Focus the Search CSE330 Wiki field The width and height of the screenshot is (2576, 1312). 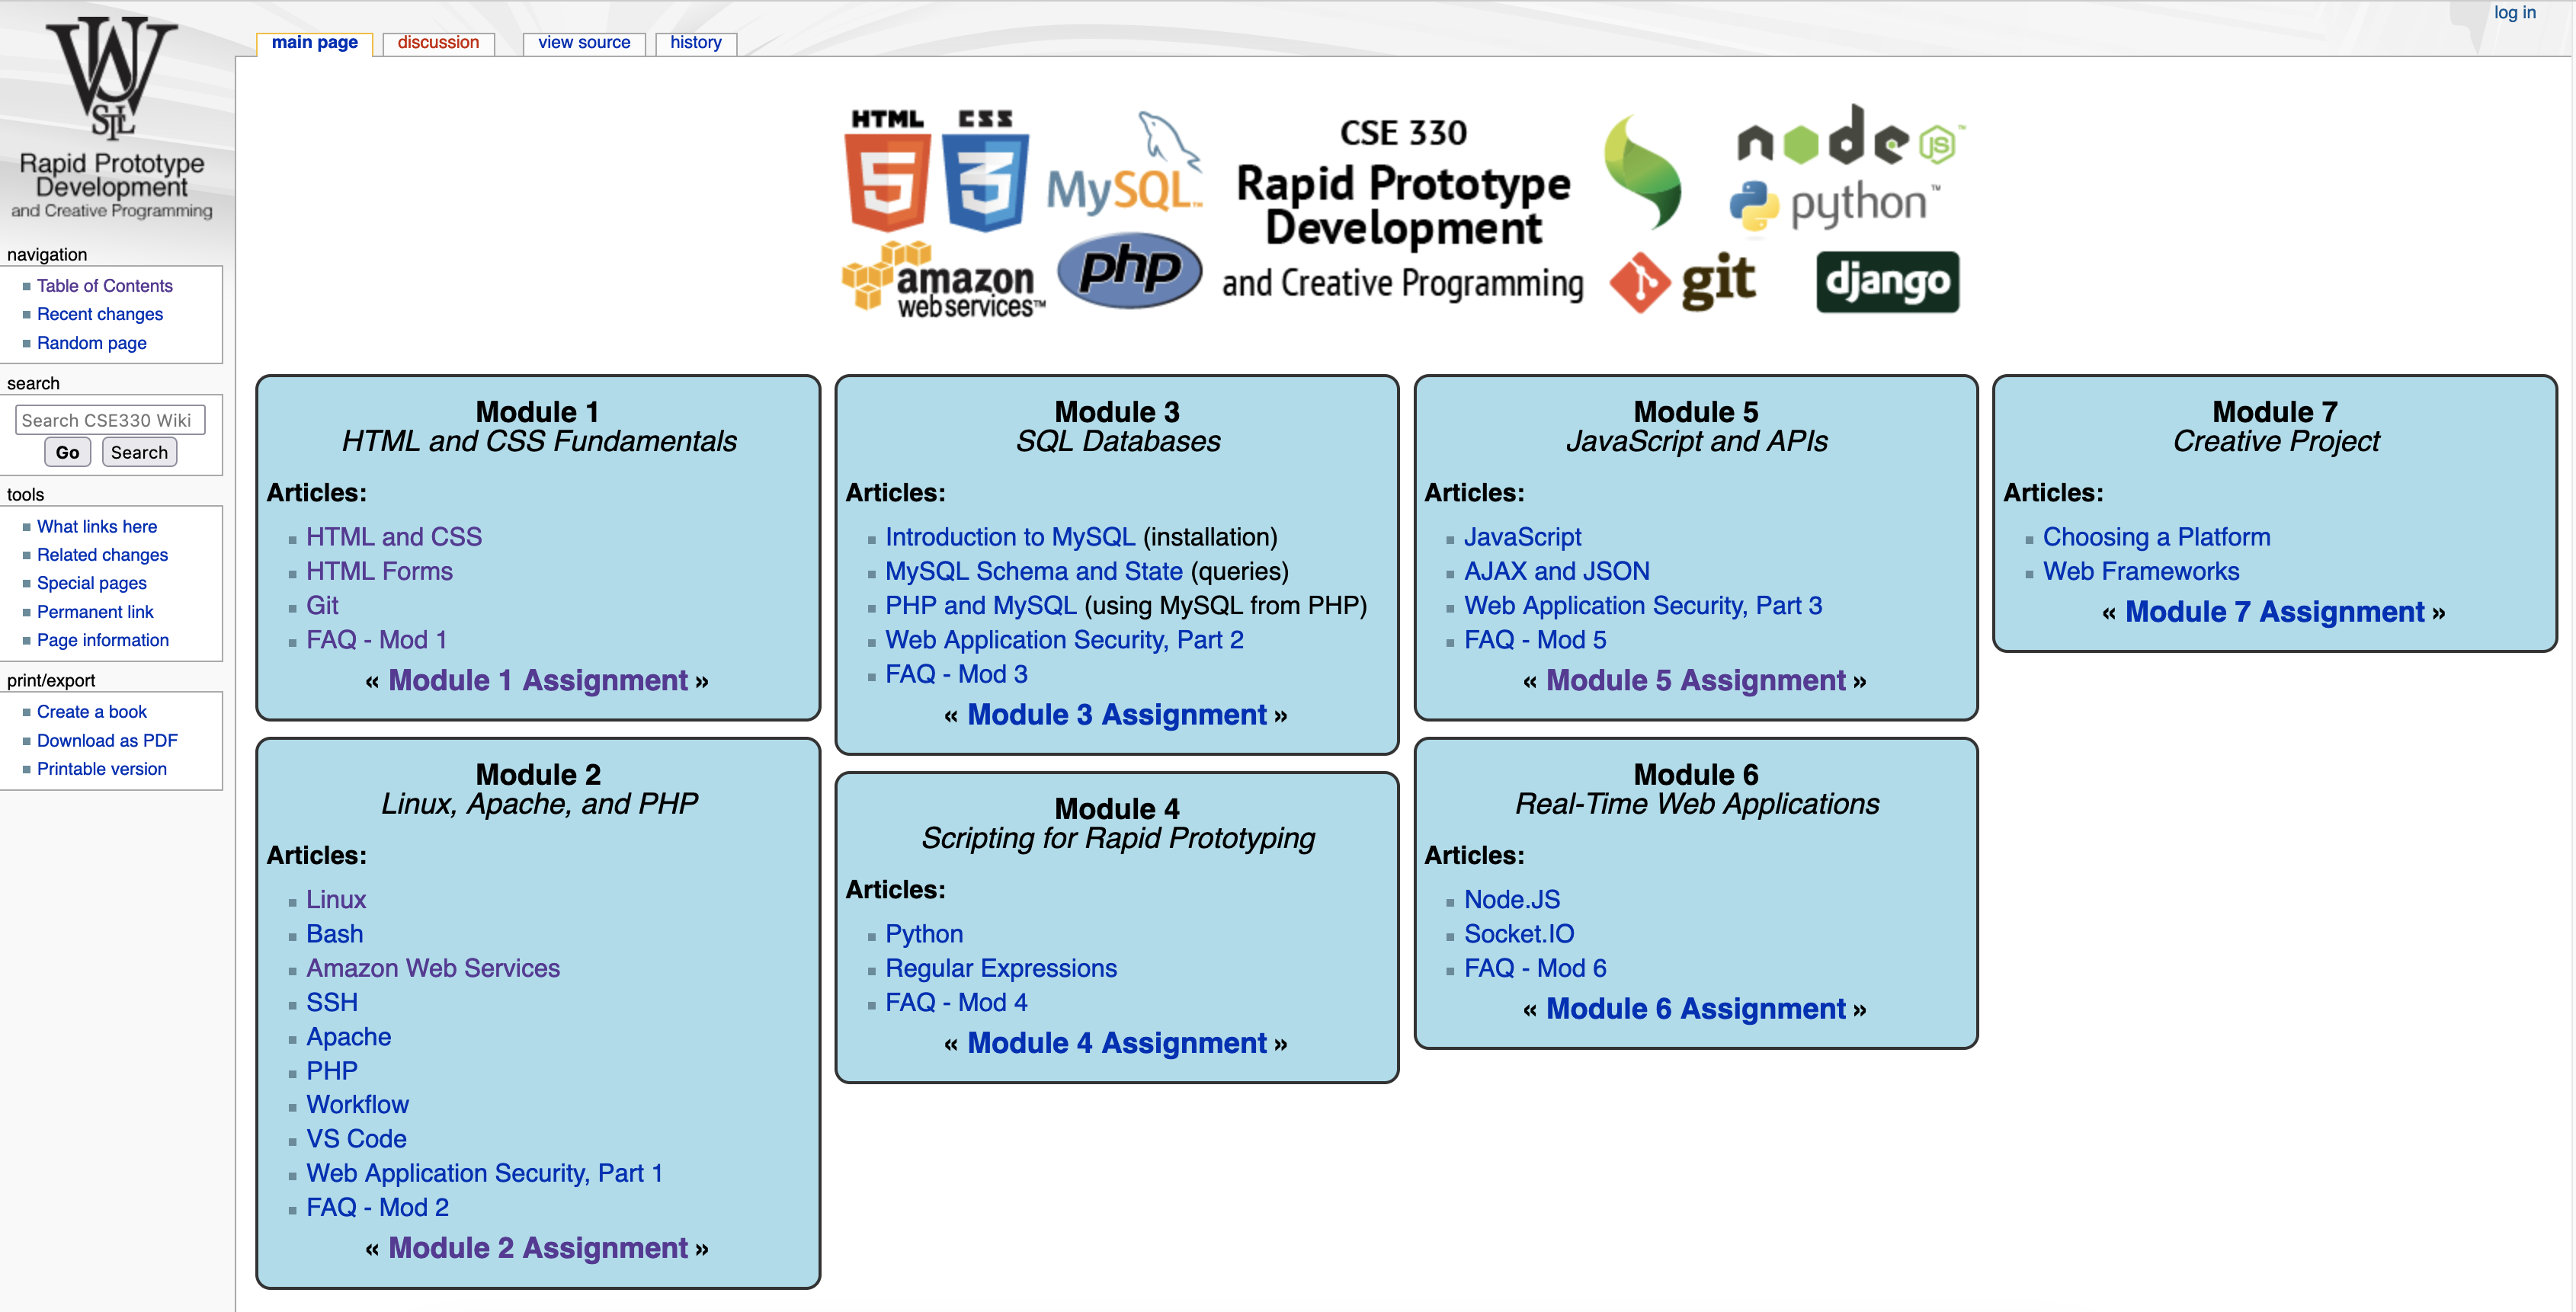coord(110,420)
